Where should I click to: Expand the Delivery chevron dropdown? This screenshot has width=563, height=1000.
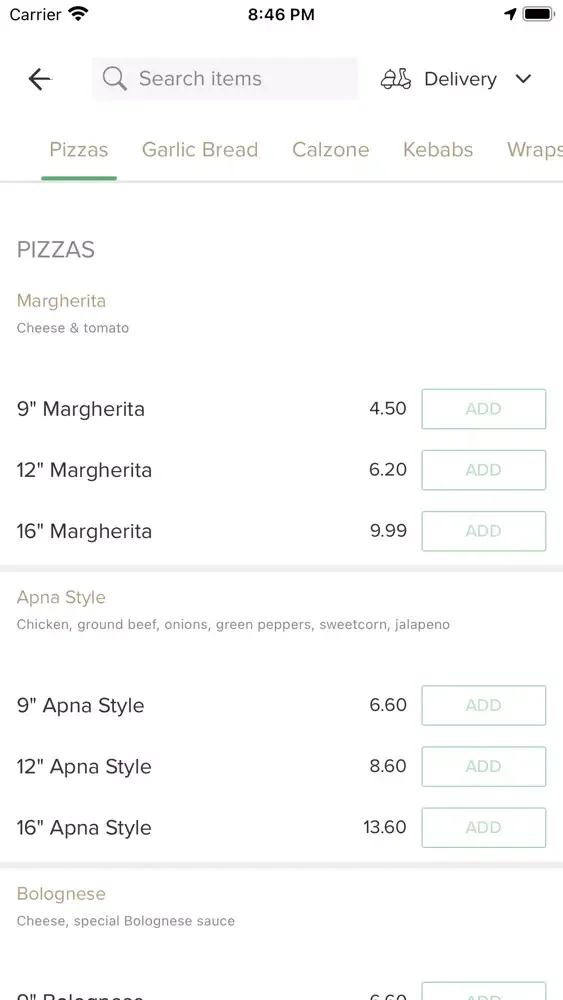tap(523, 79)
